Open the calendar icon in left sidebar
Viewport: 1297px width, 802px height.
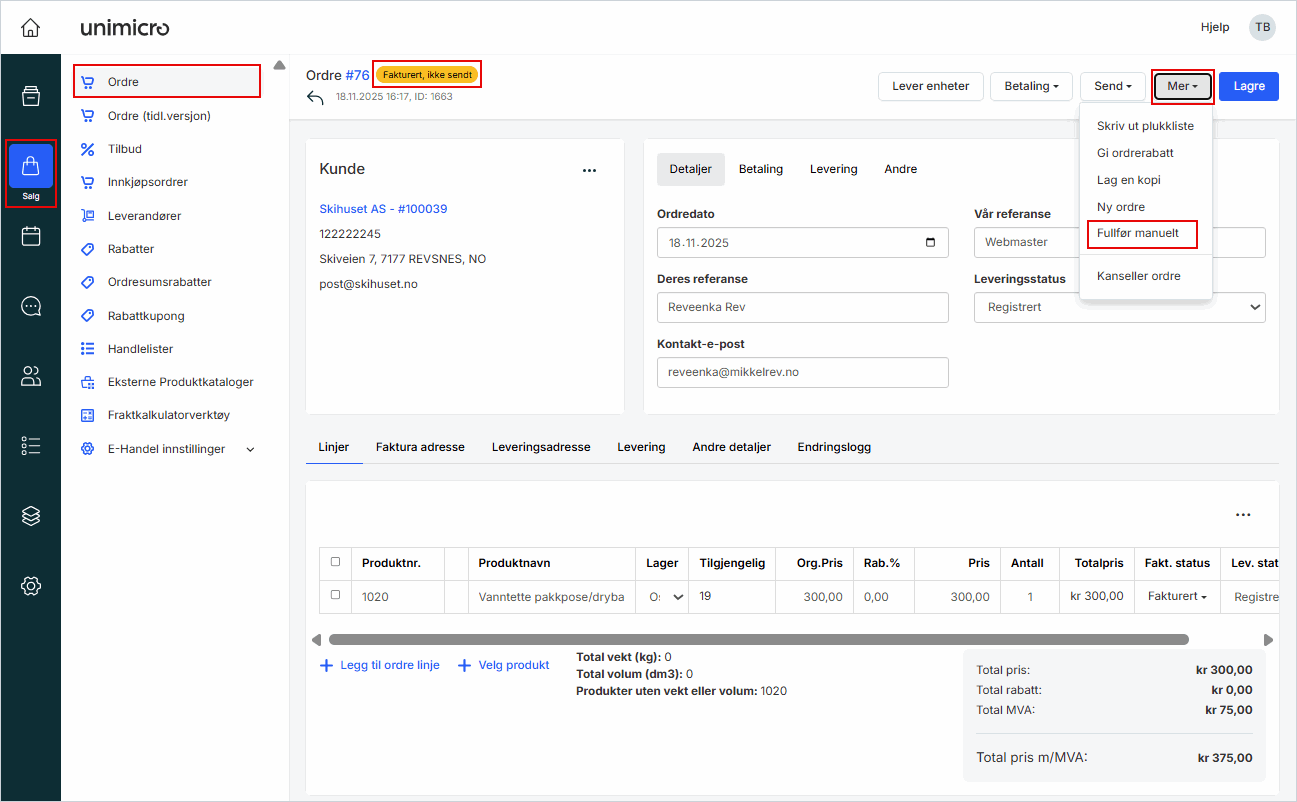click(x=31, y=237)
